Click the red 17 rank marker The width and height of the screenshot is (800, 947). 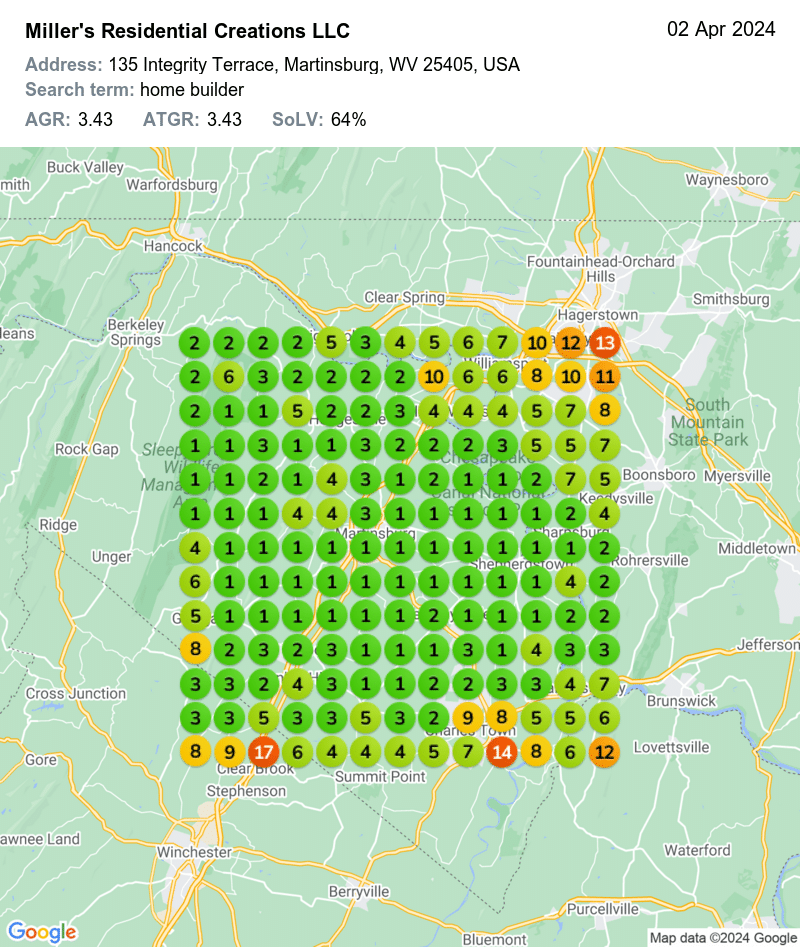point(264,751)
